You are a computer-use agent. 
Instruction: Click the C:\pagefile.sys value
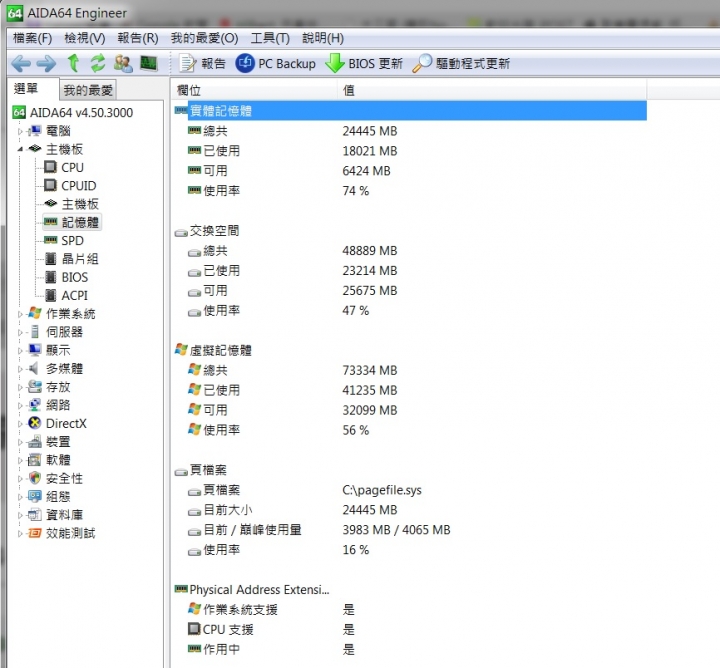382,490
